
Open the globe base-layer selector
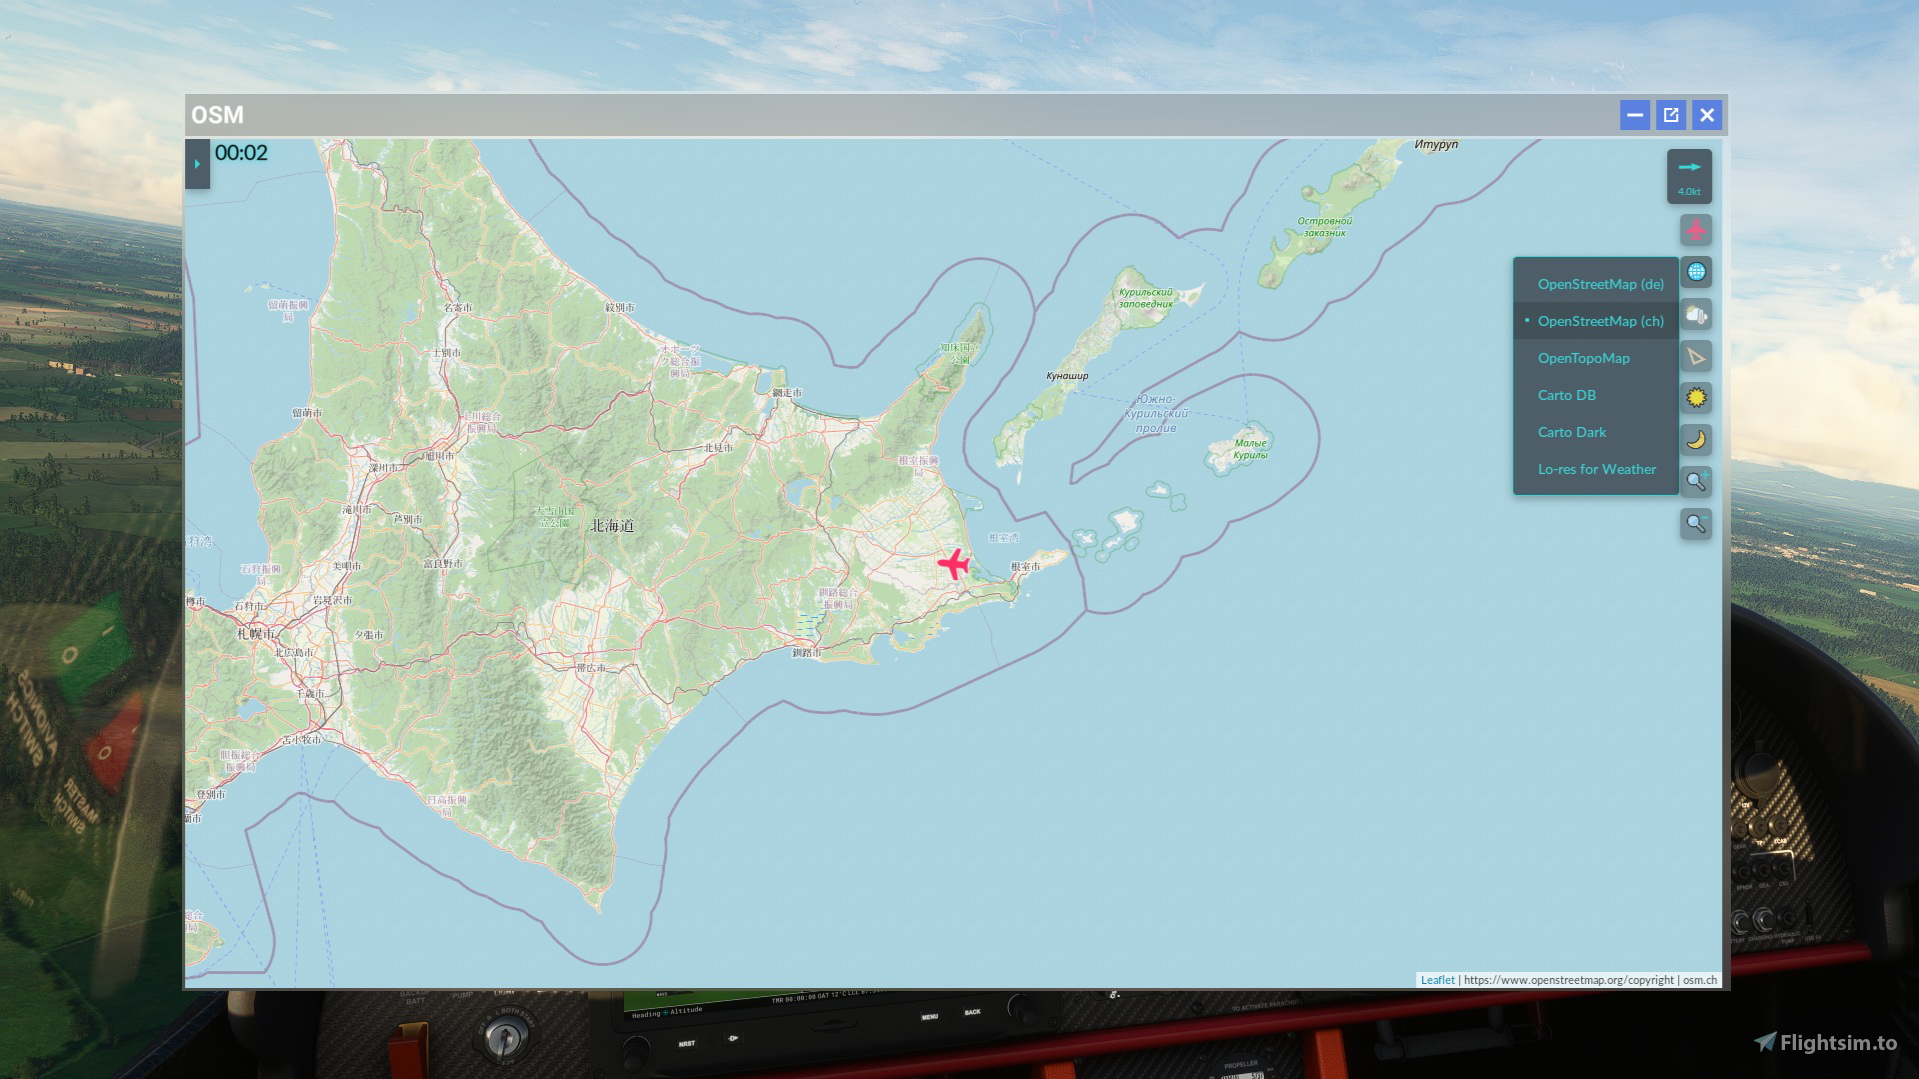(x=1697, y=271)
